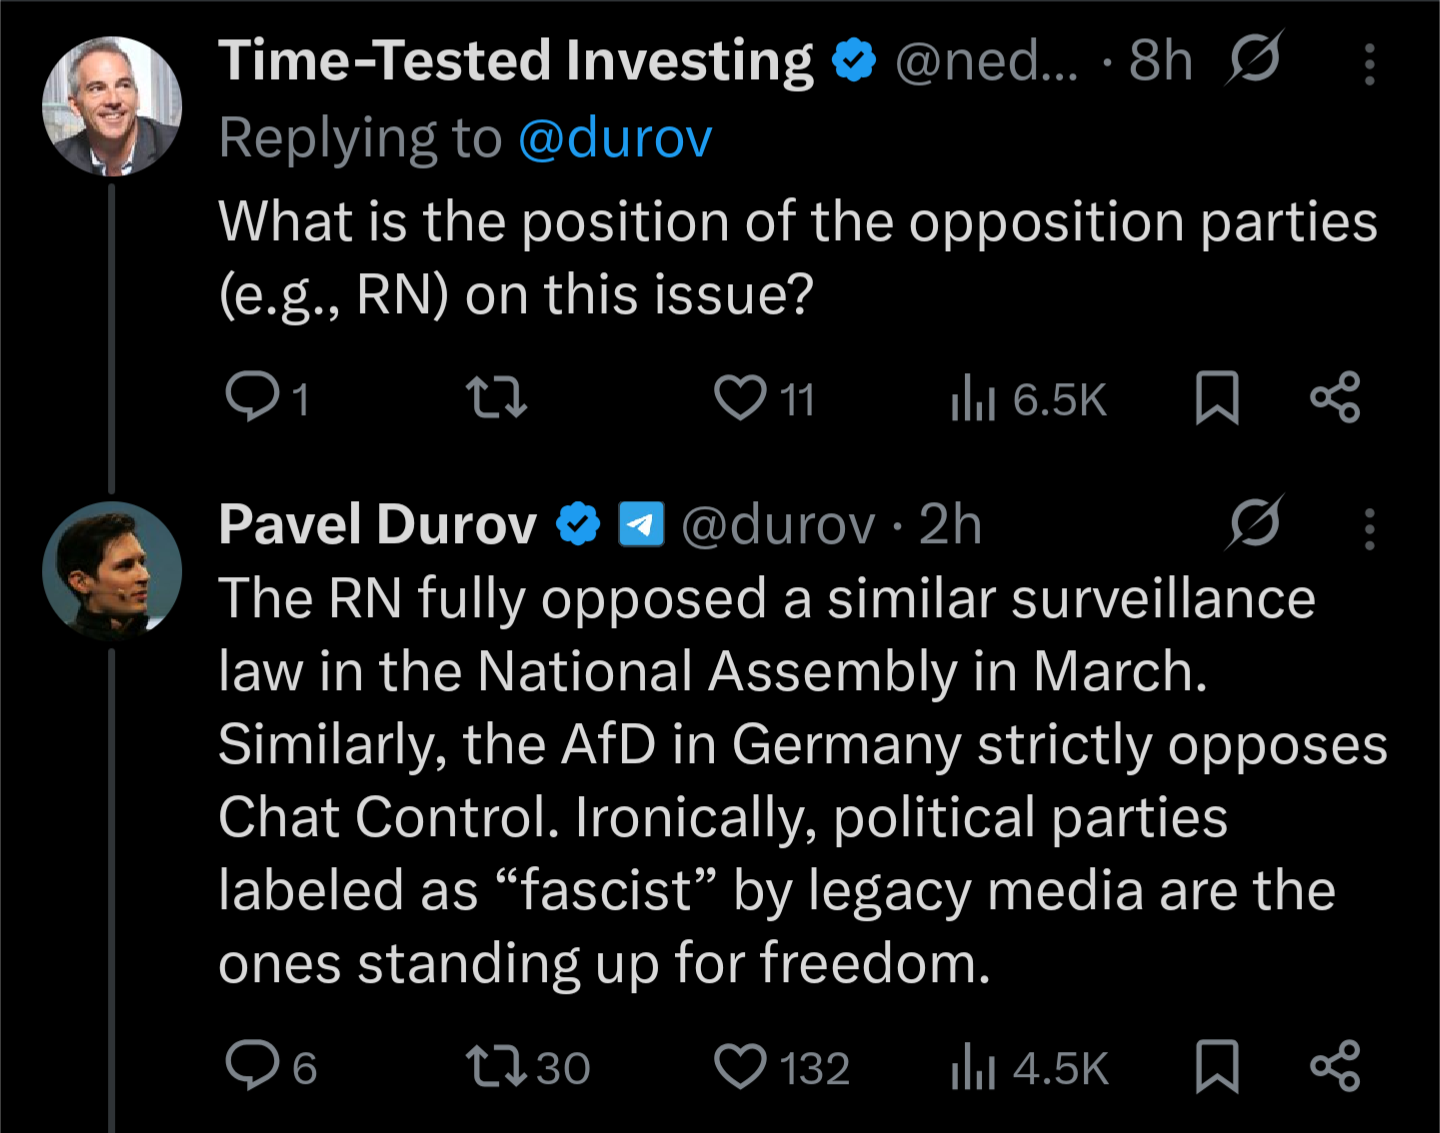Open Pavel Durov's Telegram affiliation badge
1440x1133 pixels.
(641, 524)
